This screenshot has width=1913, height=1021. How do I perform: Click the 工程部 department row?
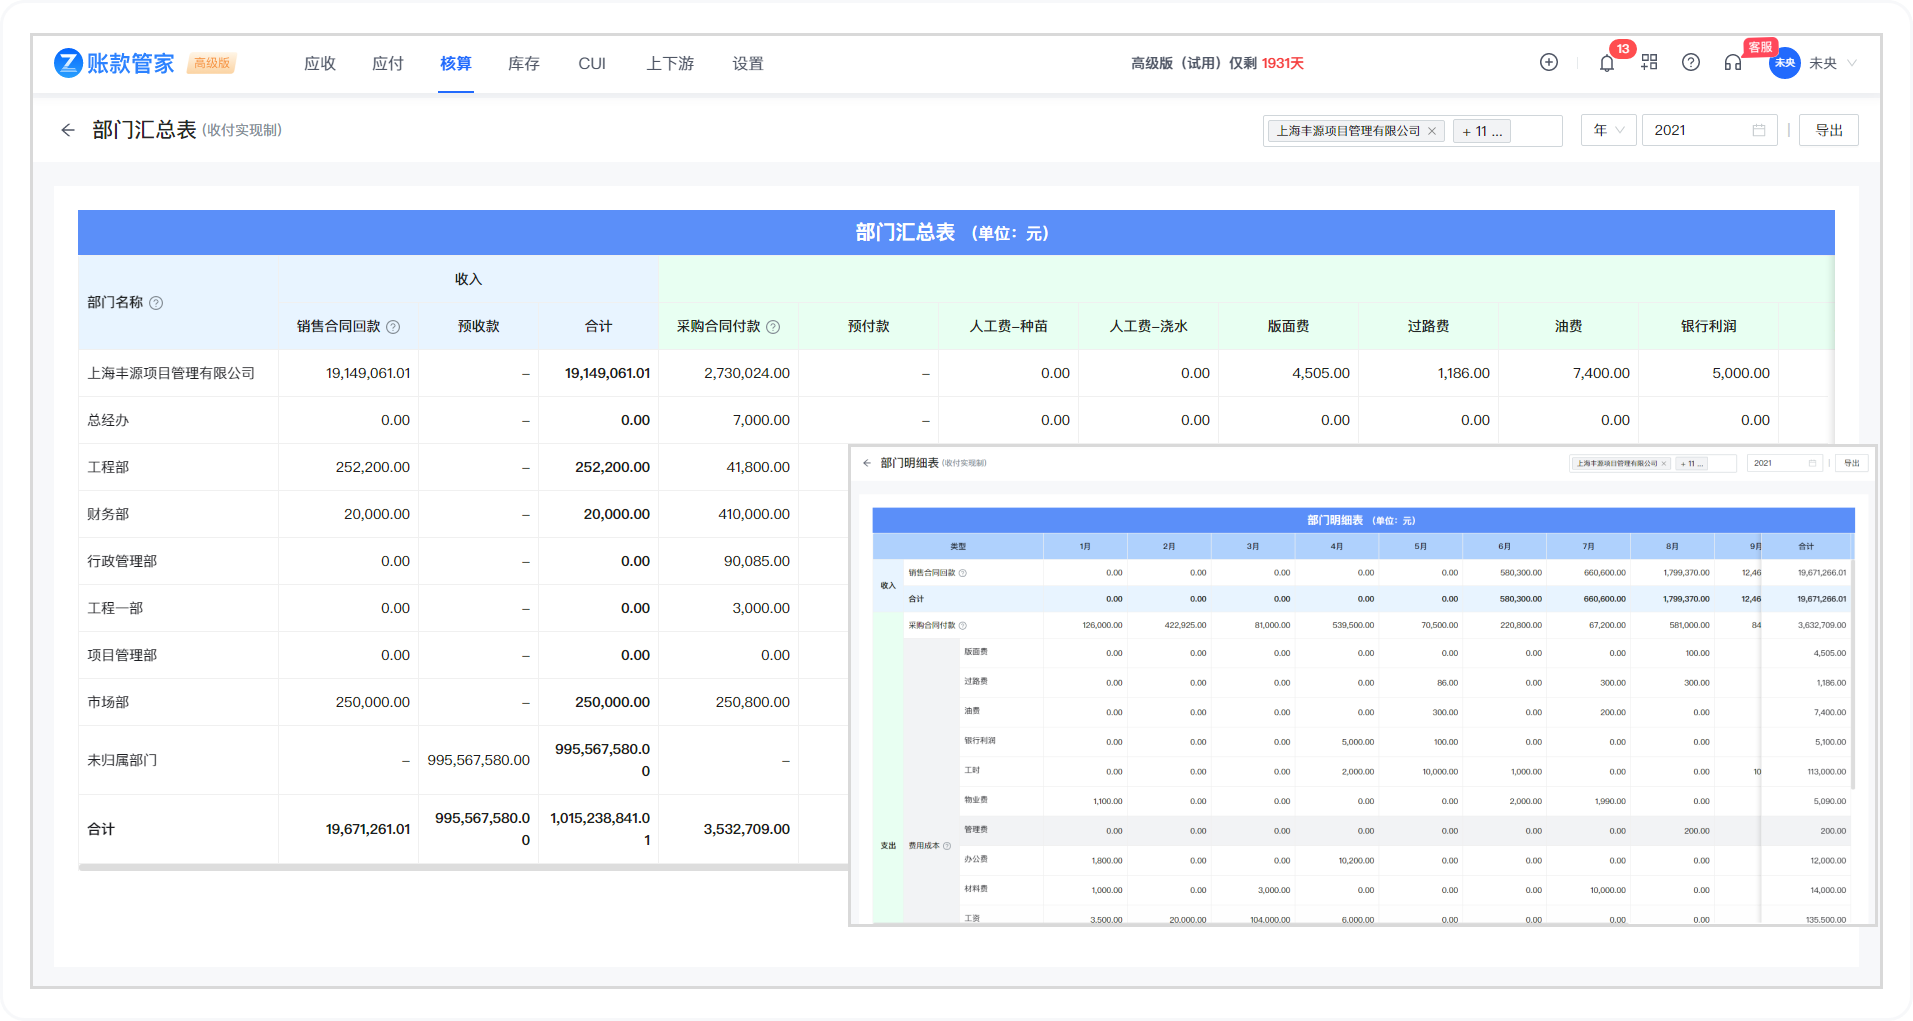pos(108,467)
